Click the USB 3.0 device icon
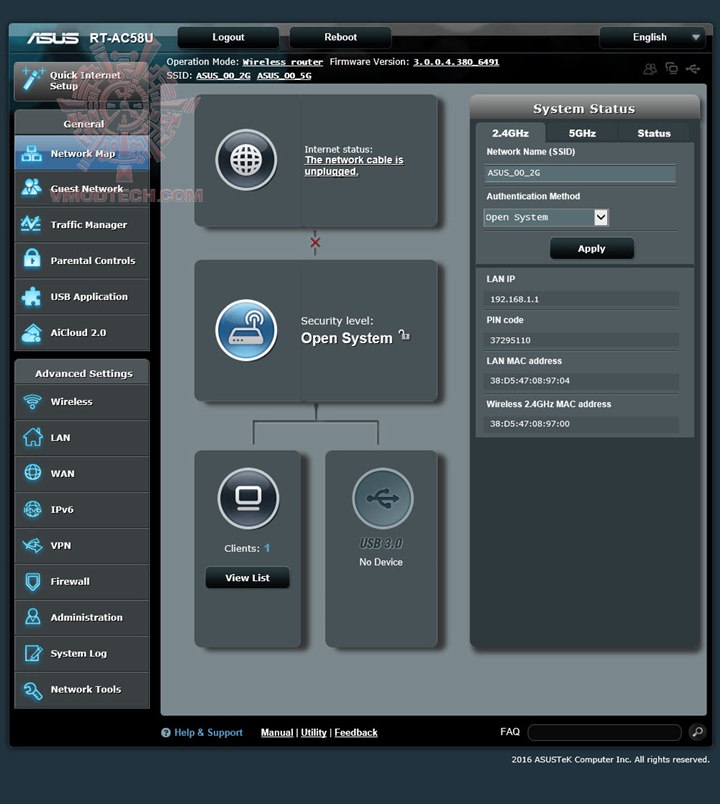This screenshot has width=720, height=804. [x=383, y=498]
